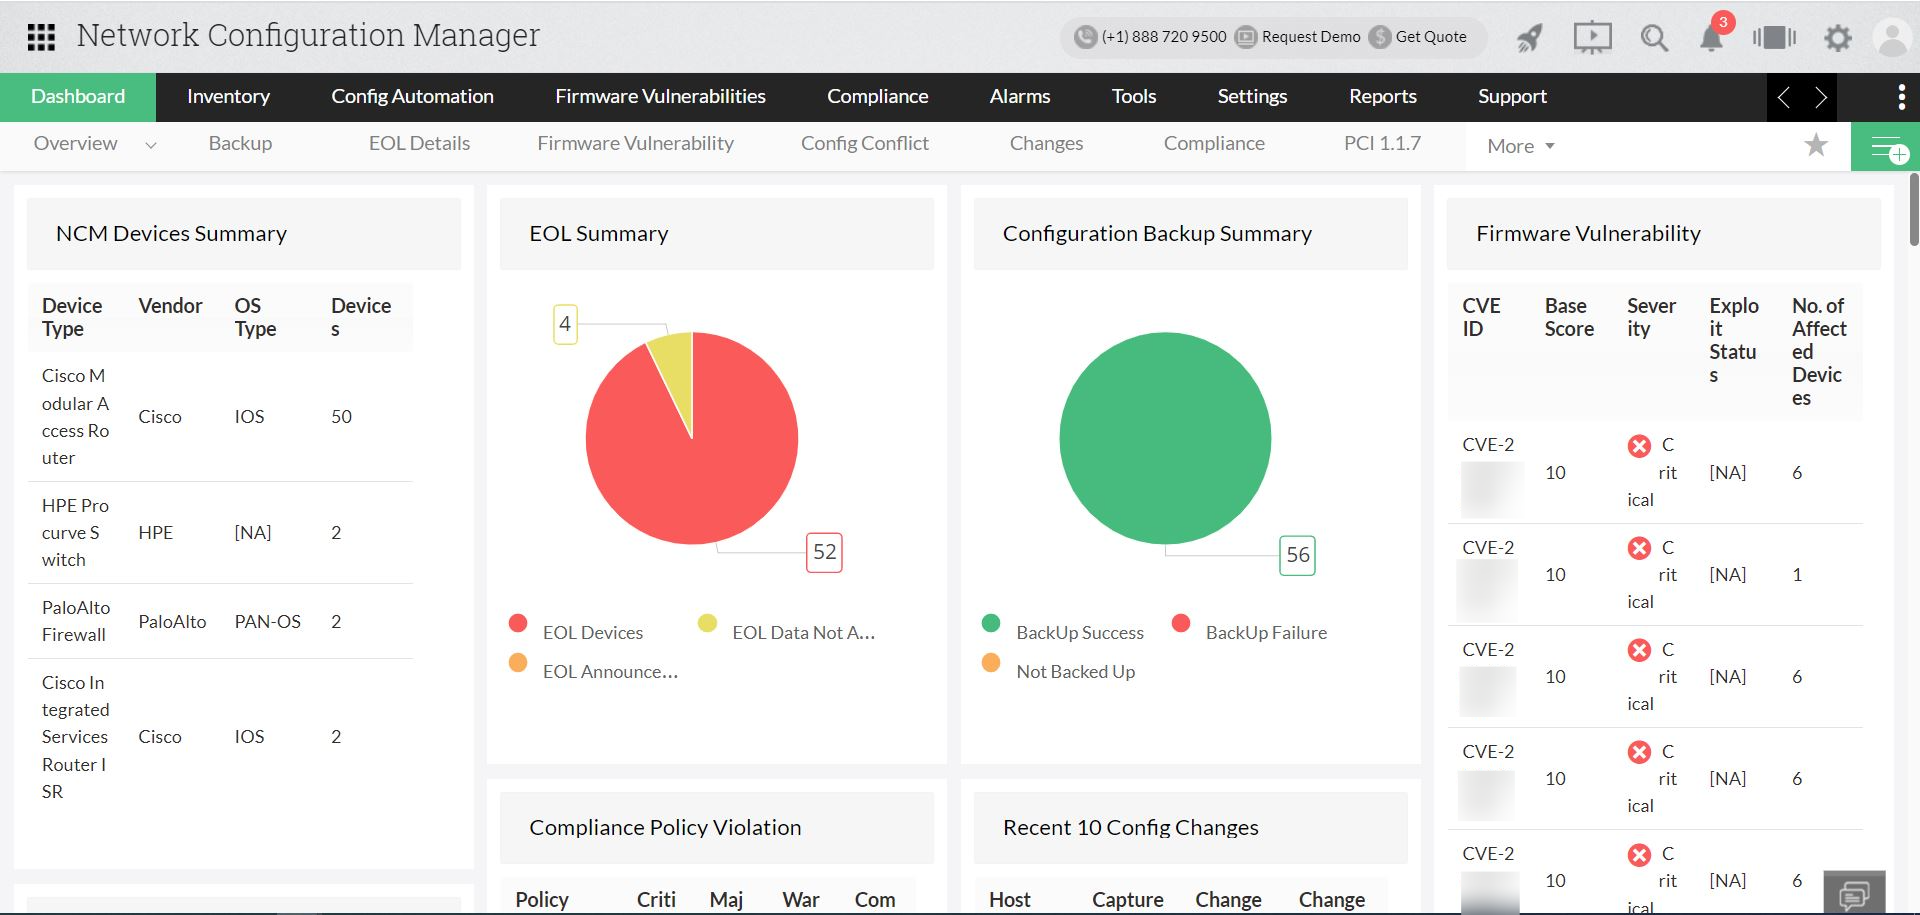
Task: Click the Get Quote button
Action: pos(1429,37)
